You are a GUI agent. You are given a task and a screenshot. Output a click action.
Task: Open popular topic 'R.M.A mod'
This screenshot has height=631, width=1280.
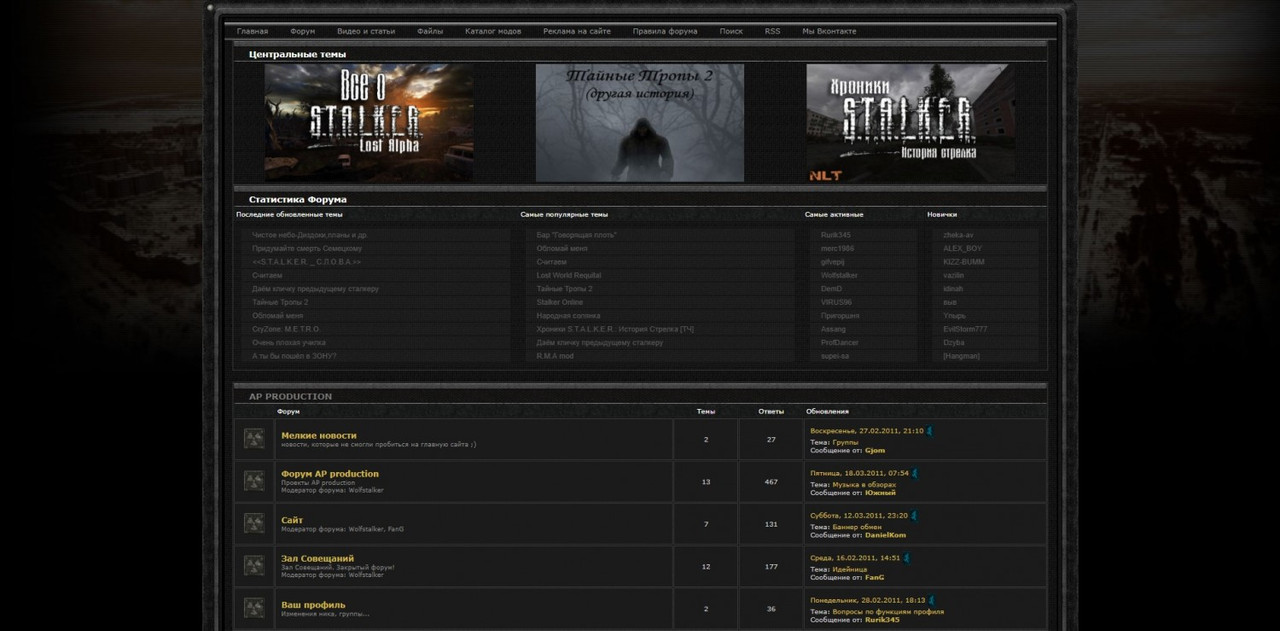555,356
